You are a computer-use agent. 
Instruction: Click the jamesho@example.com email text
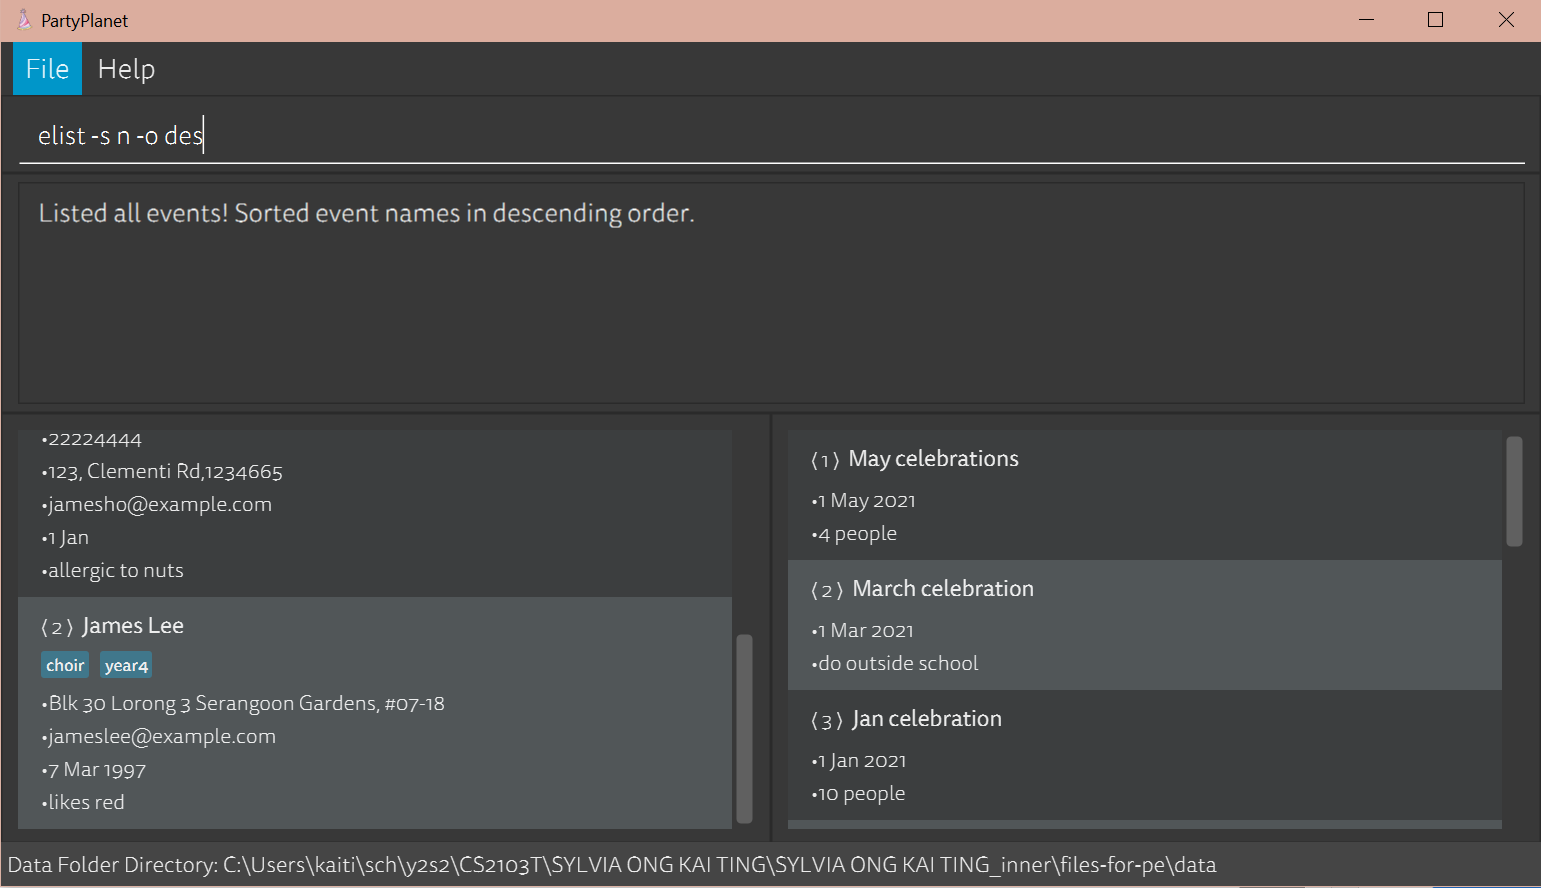point(160,505)
